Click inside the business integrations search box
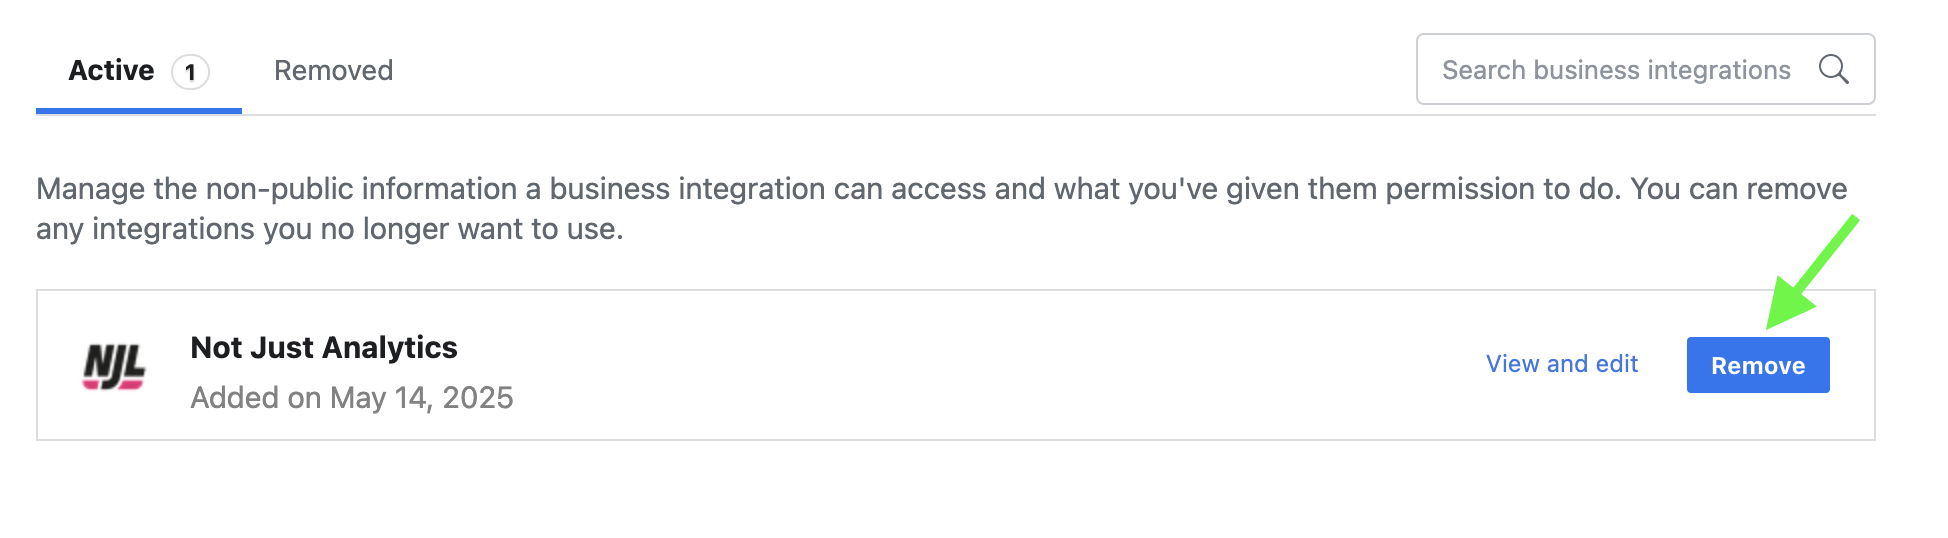This screenshot has height=538, width=1948. click(x=1645, y=69)
